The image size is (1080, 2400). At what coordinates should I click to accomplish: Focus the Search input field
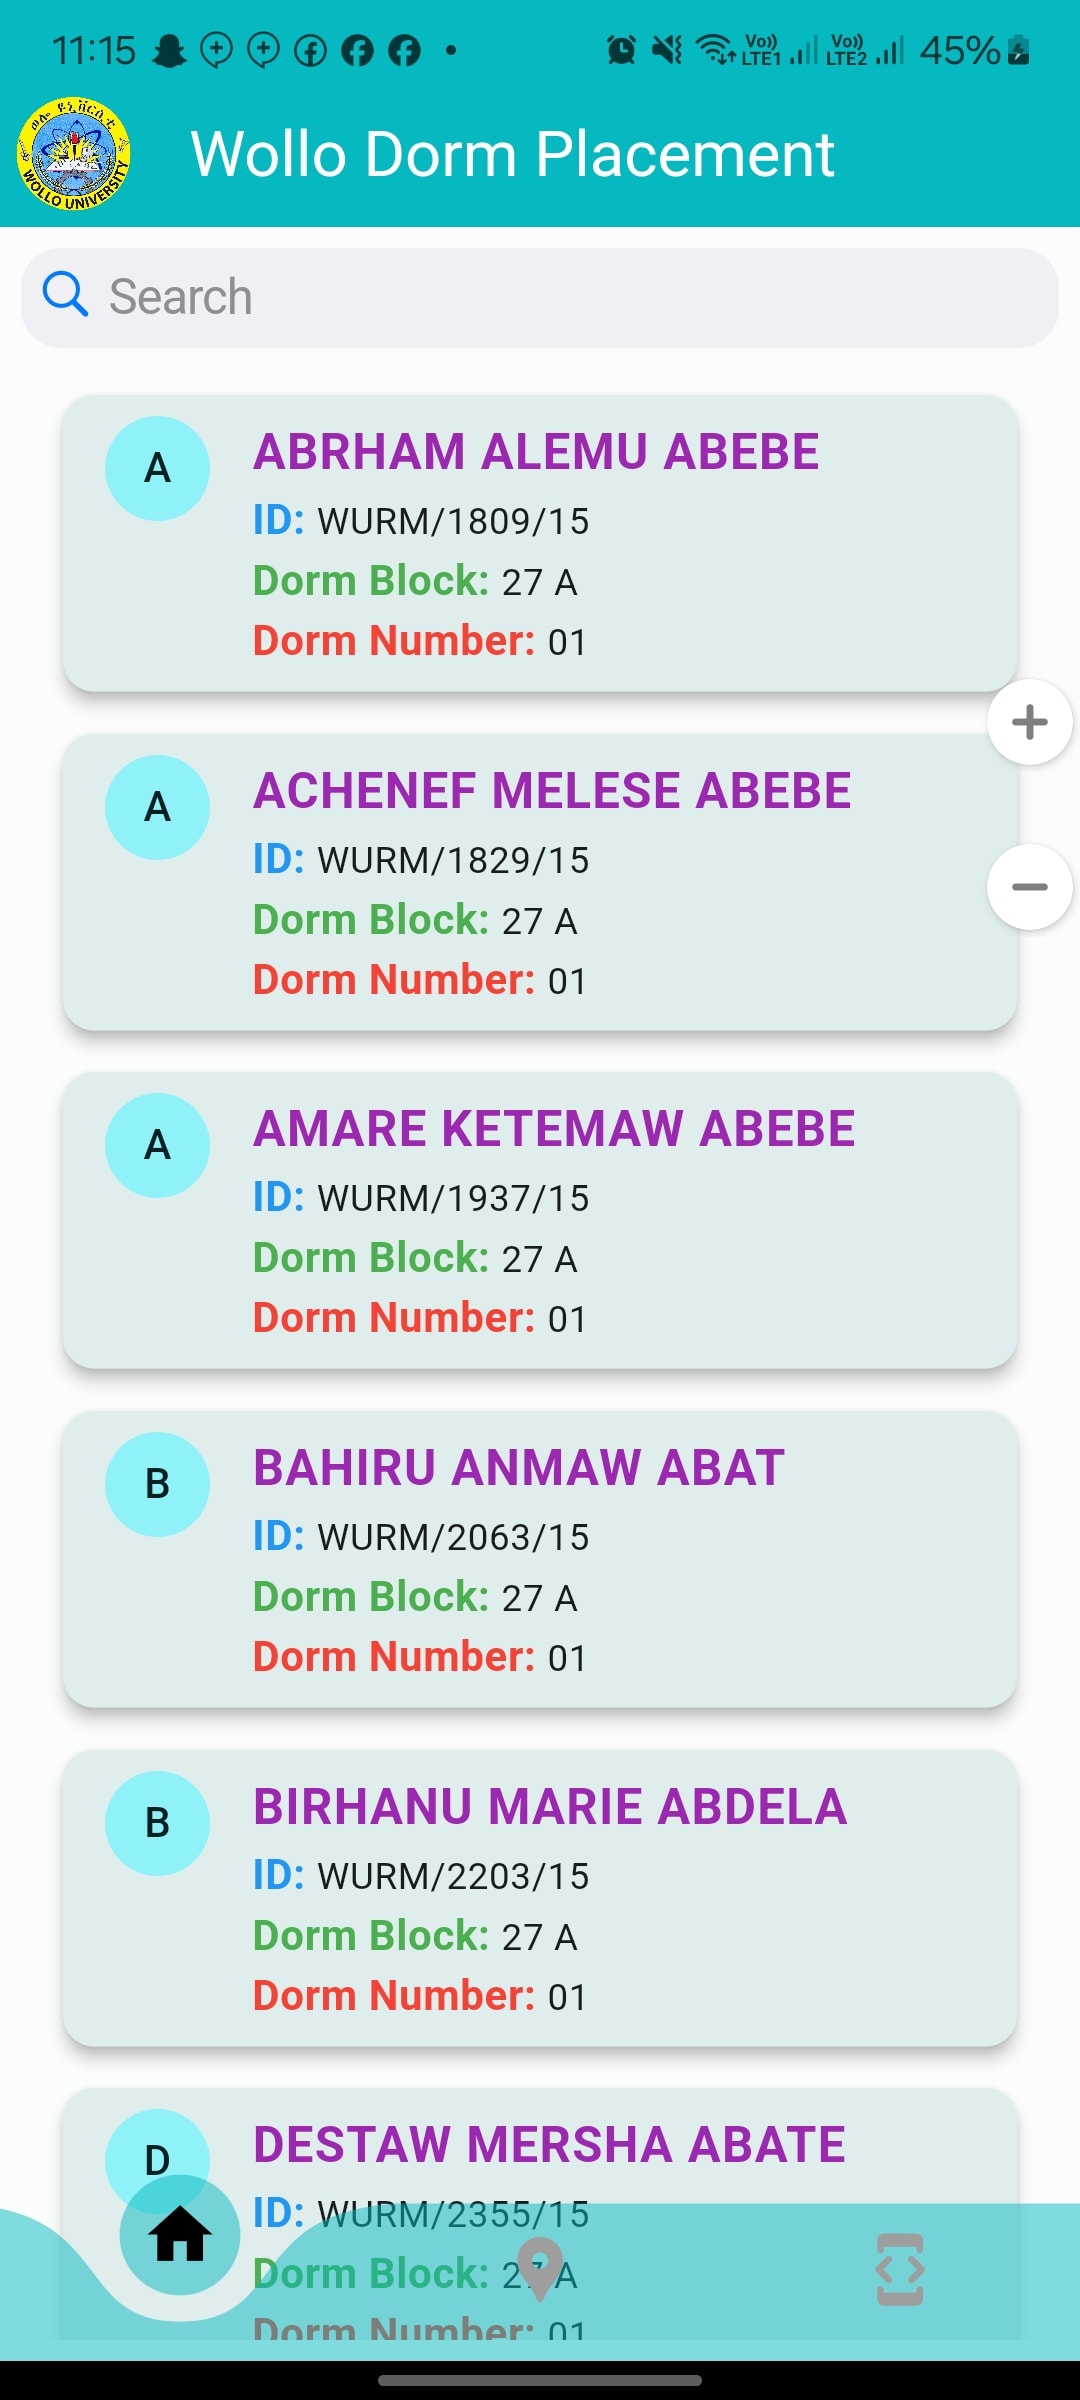pos(540,298)
